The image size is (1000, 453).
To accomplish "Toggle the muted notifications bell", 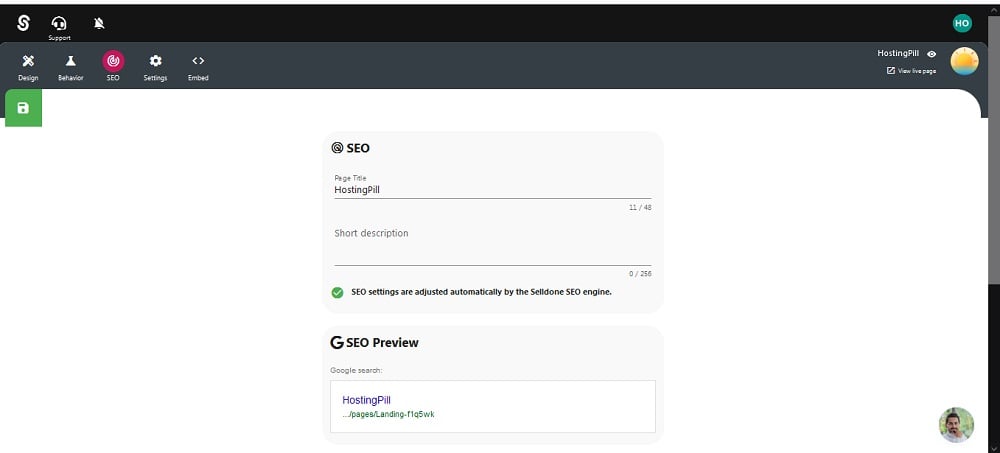I will pyautogui.click(x=99, y=24).
